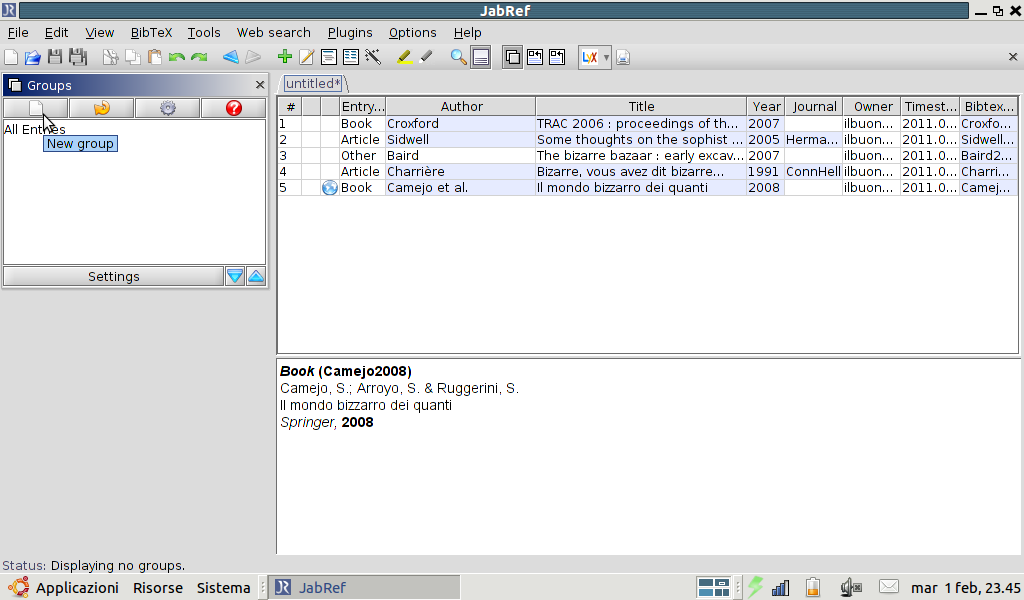Open the BibTeX menu
Viewport: 1024px width, 600px height.
click(x=151, y=33)
